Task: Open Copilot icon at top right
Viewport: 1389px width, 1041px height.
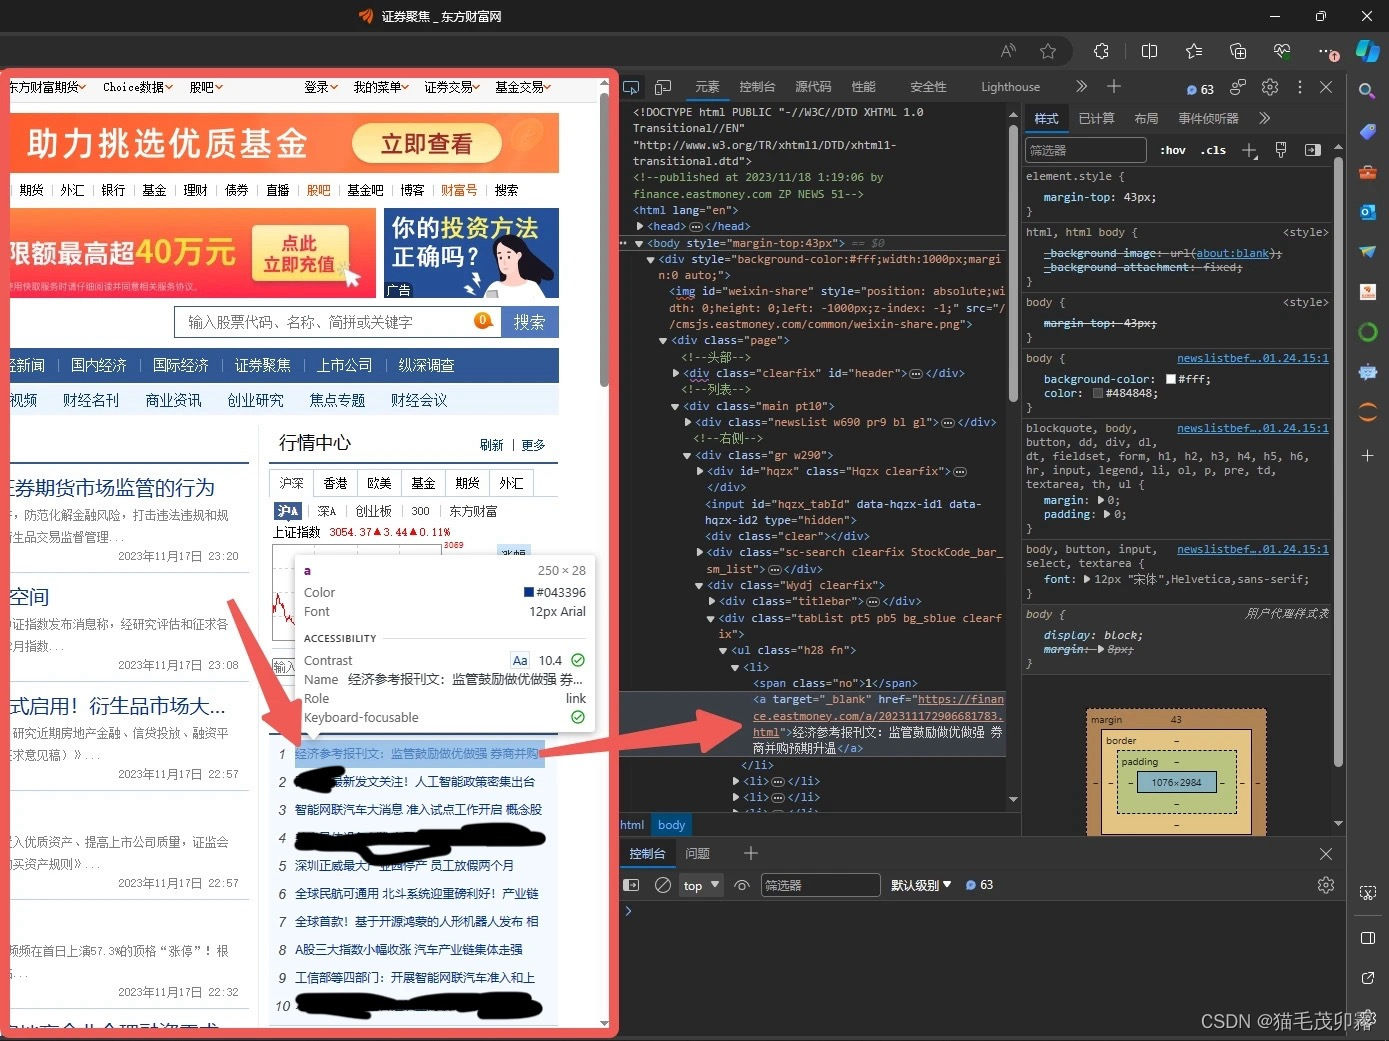Action: click(x=1367, y=51)
